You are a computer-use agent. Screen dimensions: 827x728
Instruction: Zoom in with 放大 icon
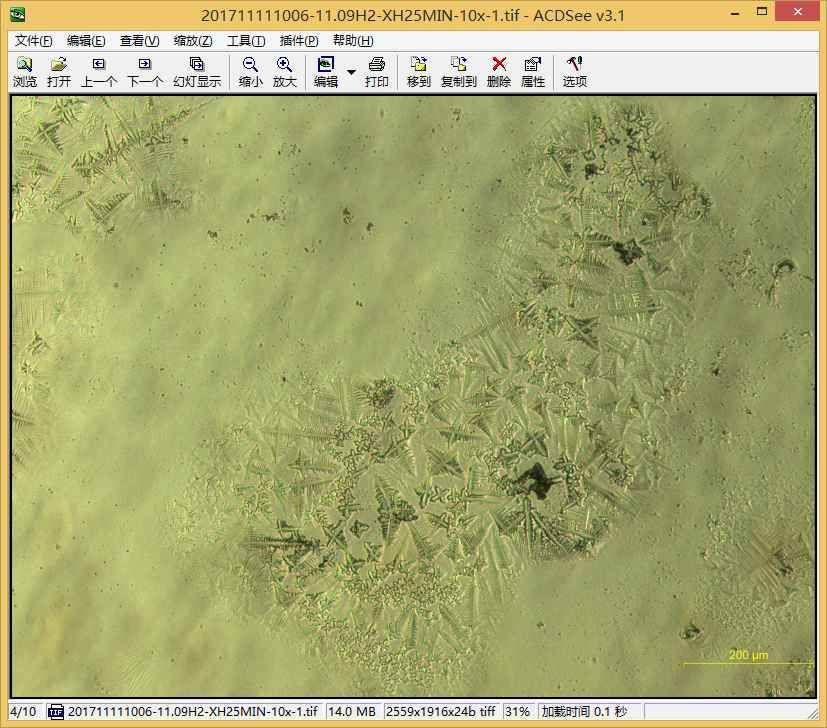284,72
